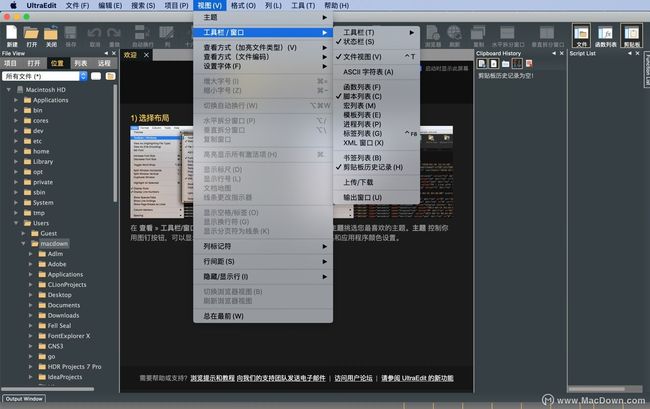The width and height of the screenshot is (650, 409).
Task: Click the 浏览器 browser view toolbar icon
Action: pyautogui.click(x=432, y=36)
